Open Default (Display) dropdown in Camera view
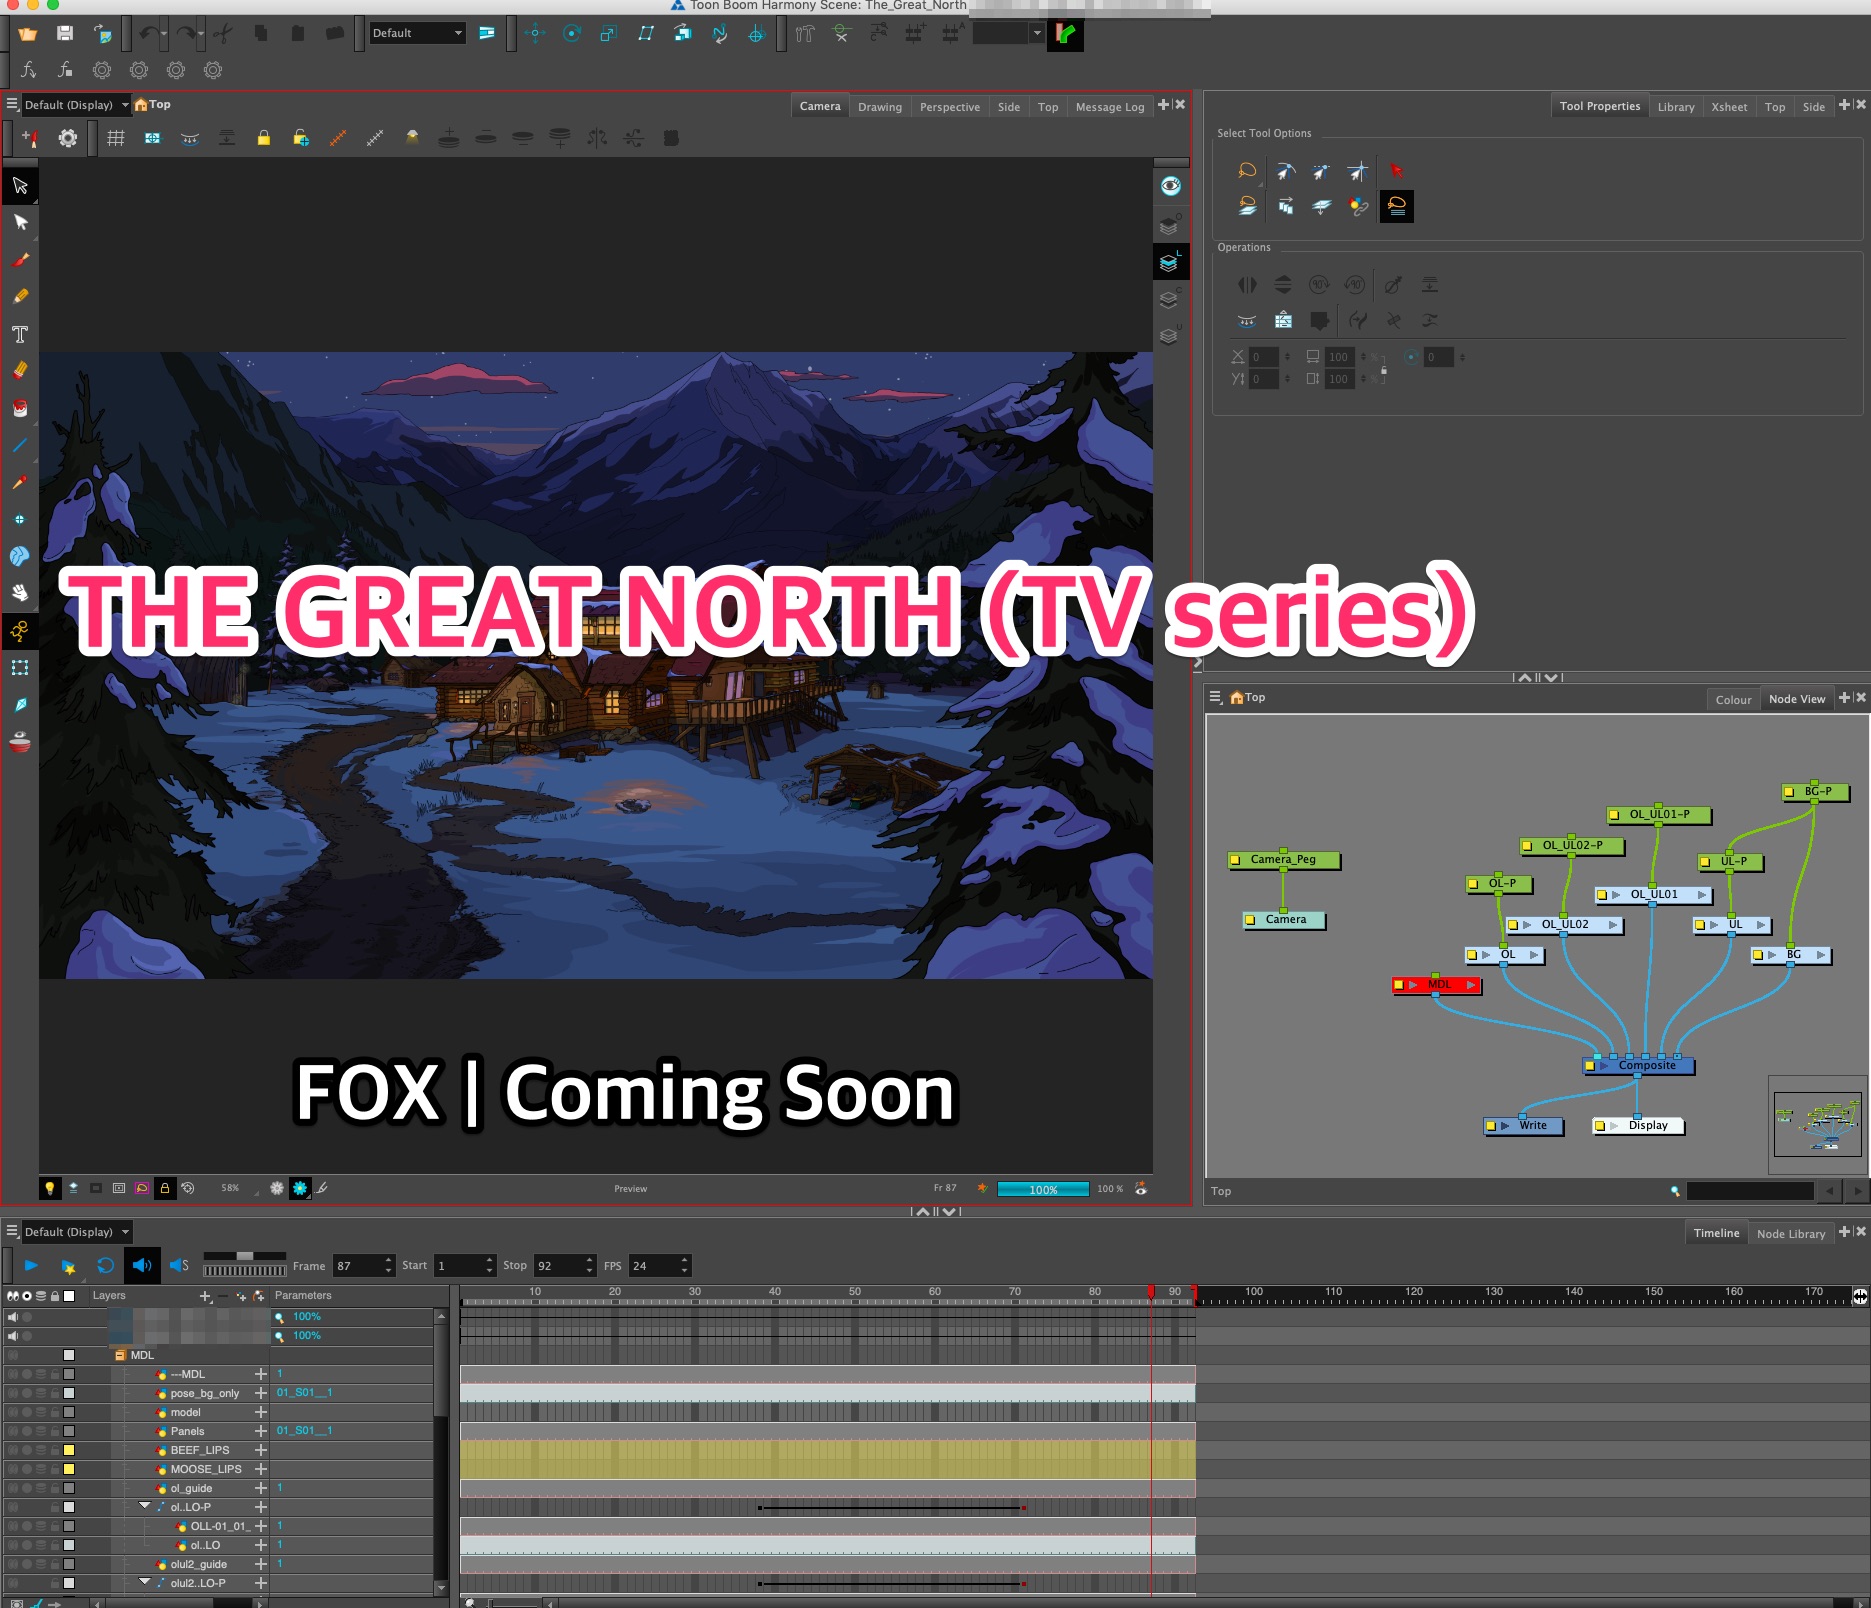The image size is (1871, 1608). click(x=76, y=104)
